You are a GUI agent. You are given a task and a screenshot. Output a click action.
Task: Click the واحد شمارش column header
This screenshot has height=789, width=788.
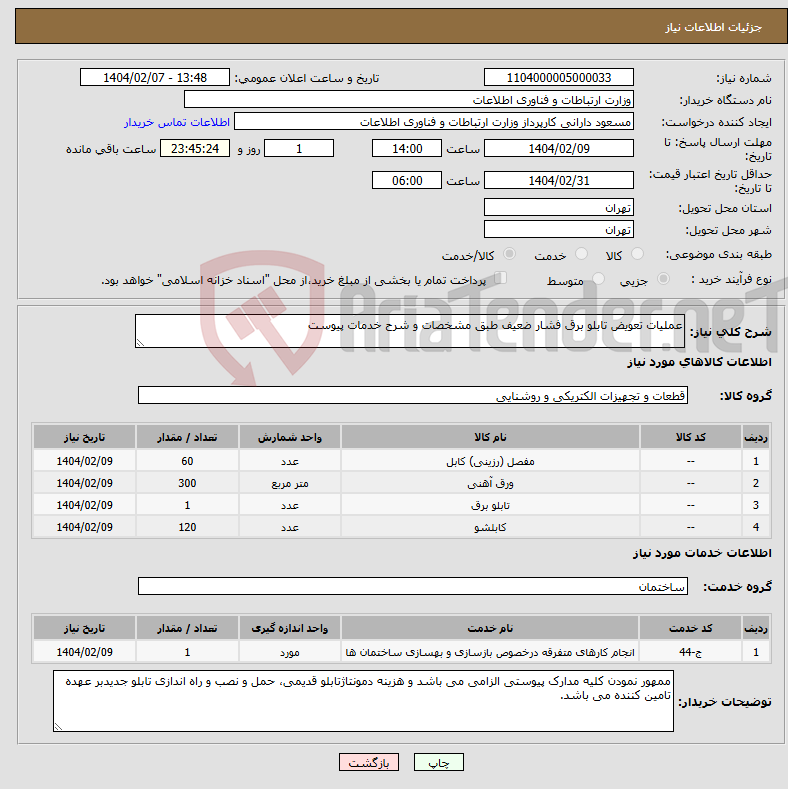(290, 437)
